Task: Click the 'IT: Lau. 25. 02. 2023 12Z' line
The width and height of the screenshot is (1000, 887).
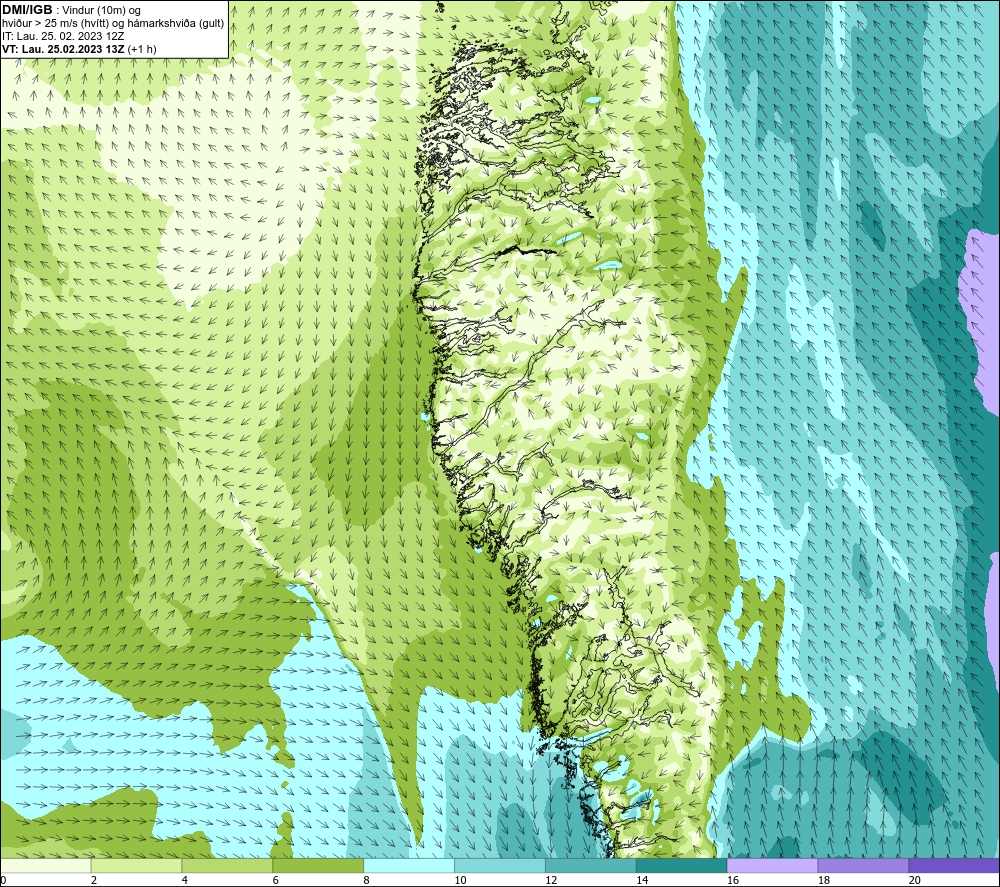Action: pyautogui.click(x=63, y=36)
